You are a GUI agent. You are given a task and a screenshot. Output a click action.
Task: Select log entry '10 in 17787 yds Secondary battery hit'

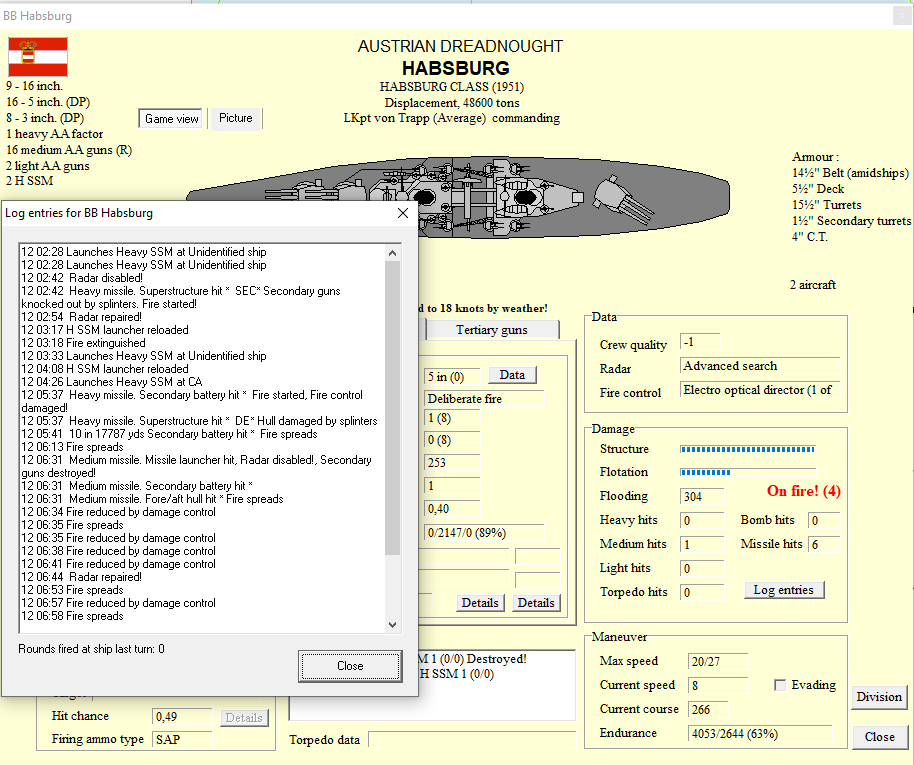(x=170, y=434)
